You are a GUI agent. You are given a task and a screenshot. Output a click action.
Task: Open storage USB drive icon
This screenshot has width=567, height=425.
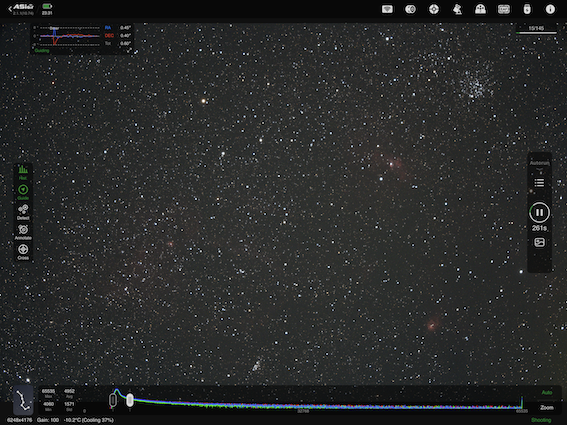527,9
